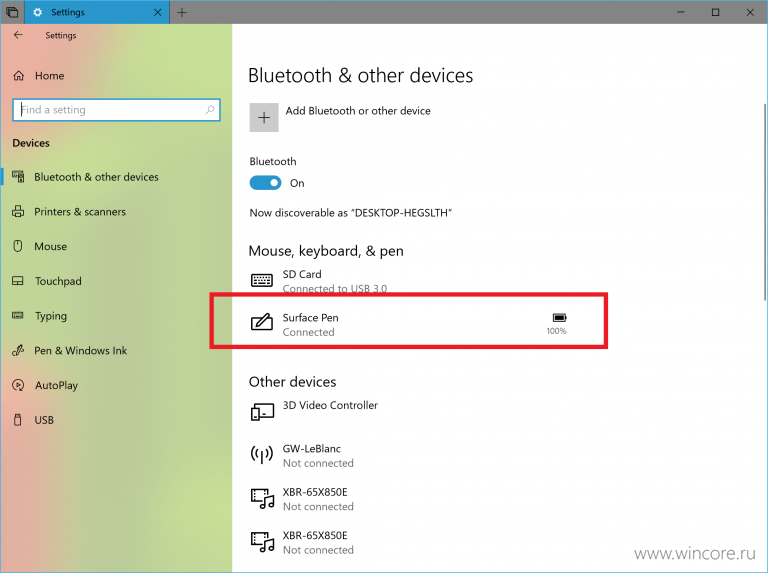The height and width of the screenshot is (573, 768).
Task: Select the SD Card device name
Action: 302,274
